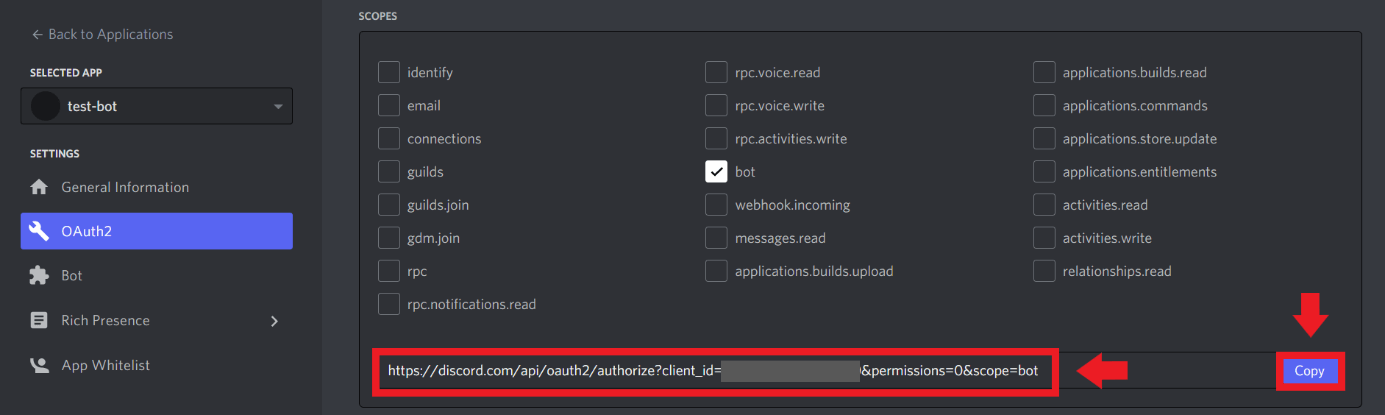
Task: Go back to Applications list
Action: [x=110, y=34]
